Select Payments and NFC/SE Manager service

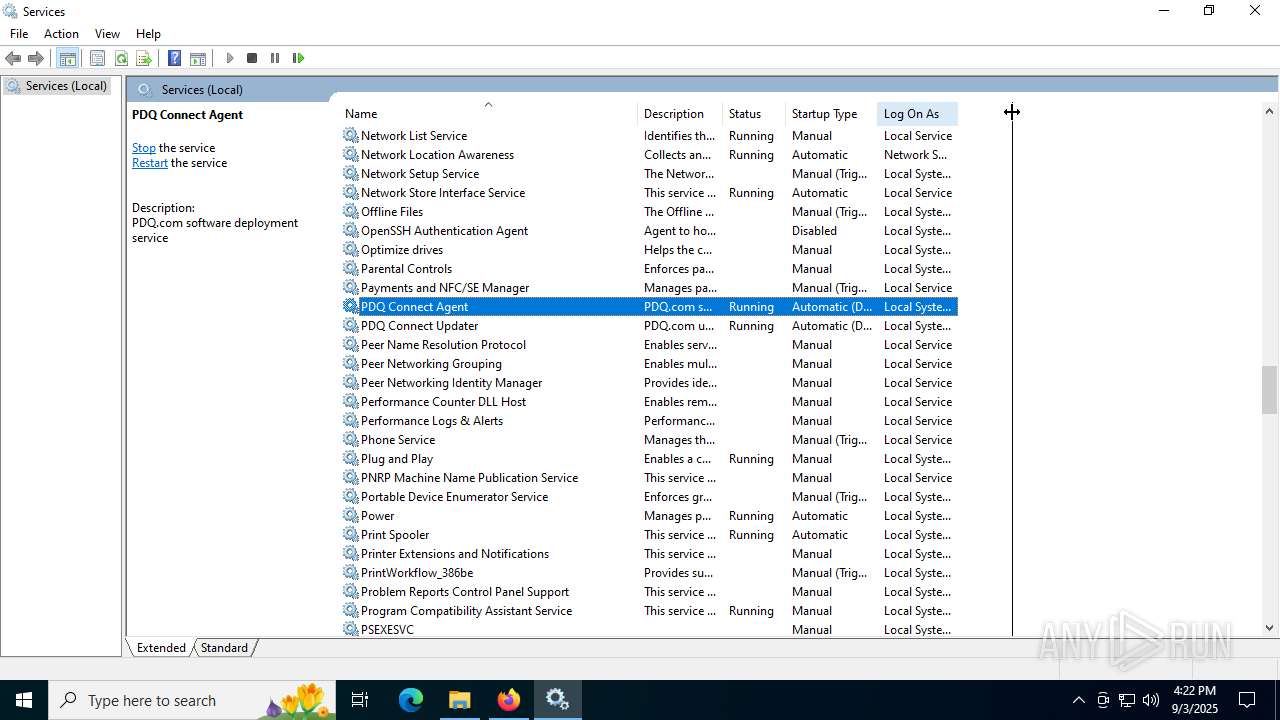pos(649,287)
